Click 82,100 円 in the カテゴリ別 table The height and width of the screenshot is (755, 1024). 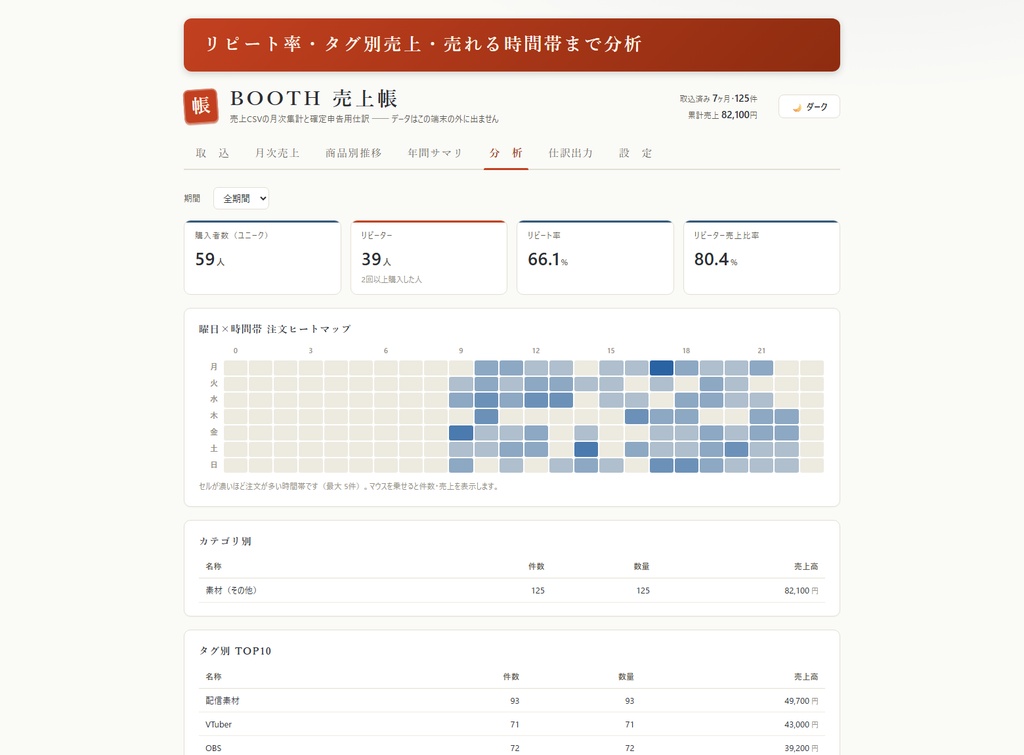click(x=801, y=590)
